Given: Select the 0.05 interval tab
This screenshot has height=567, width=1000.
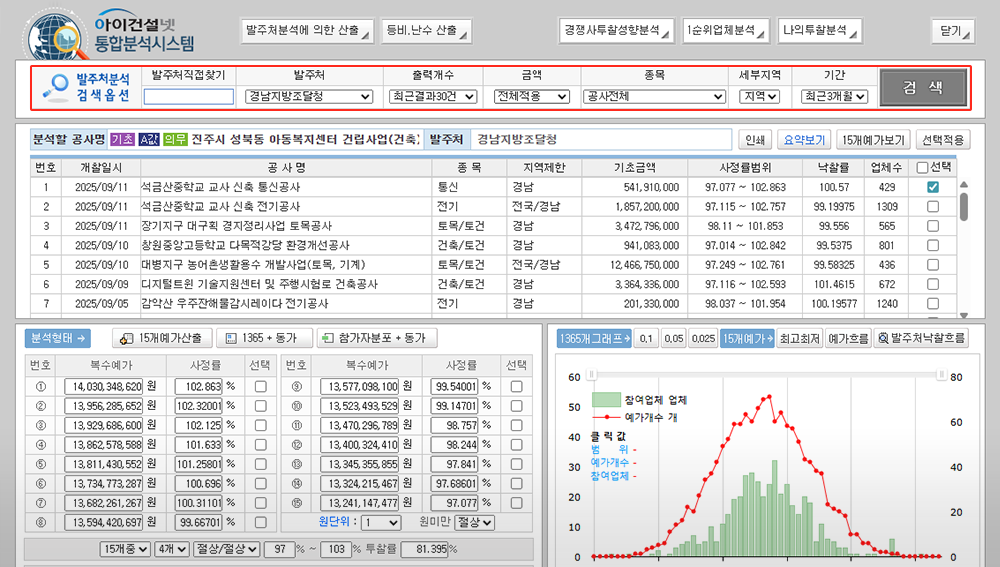Looking at the screenshot, I should [673, 338].
